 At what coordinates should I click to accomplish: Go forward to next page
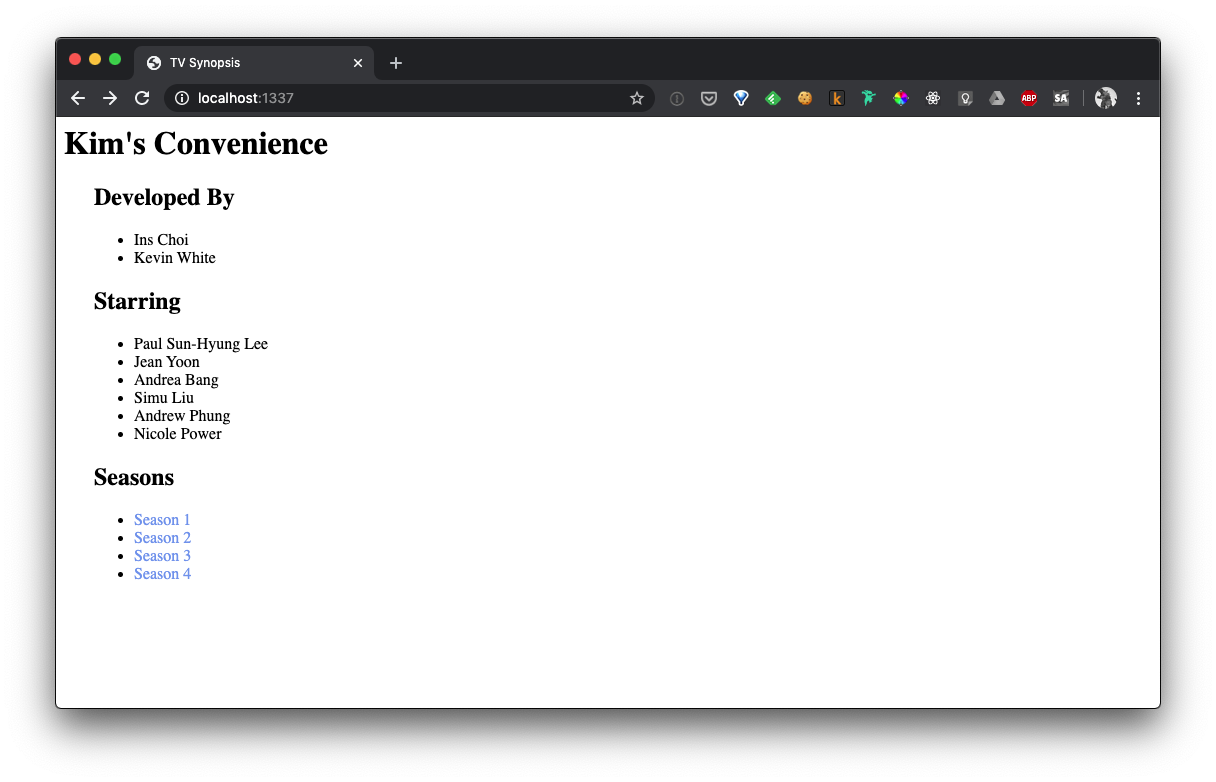pos(110,98)
